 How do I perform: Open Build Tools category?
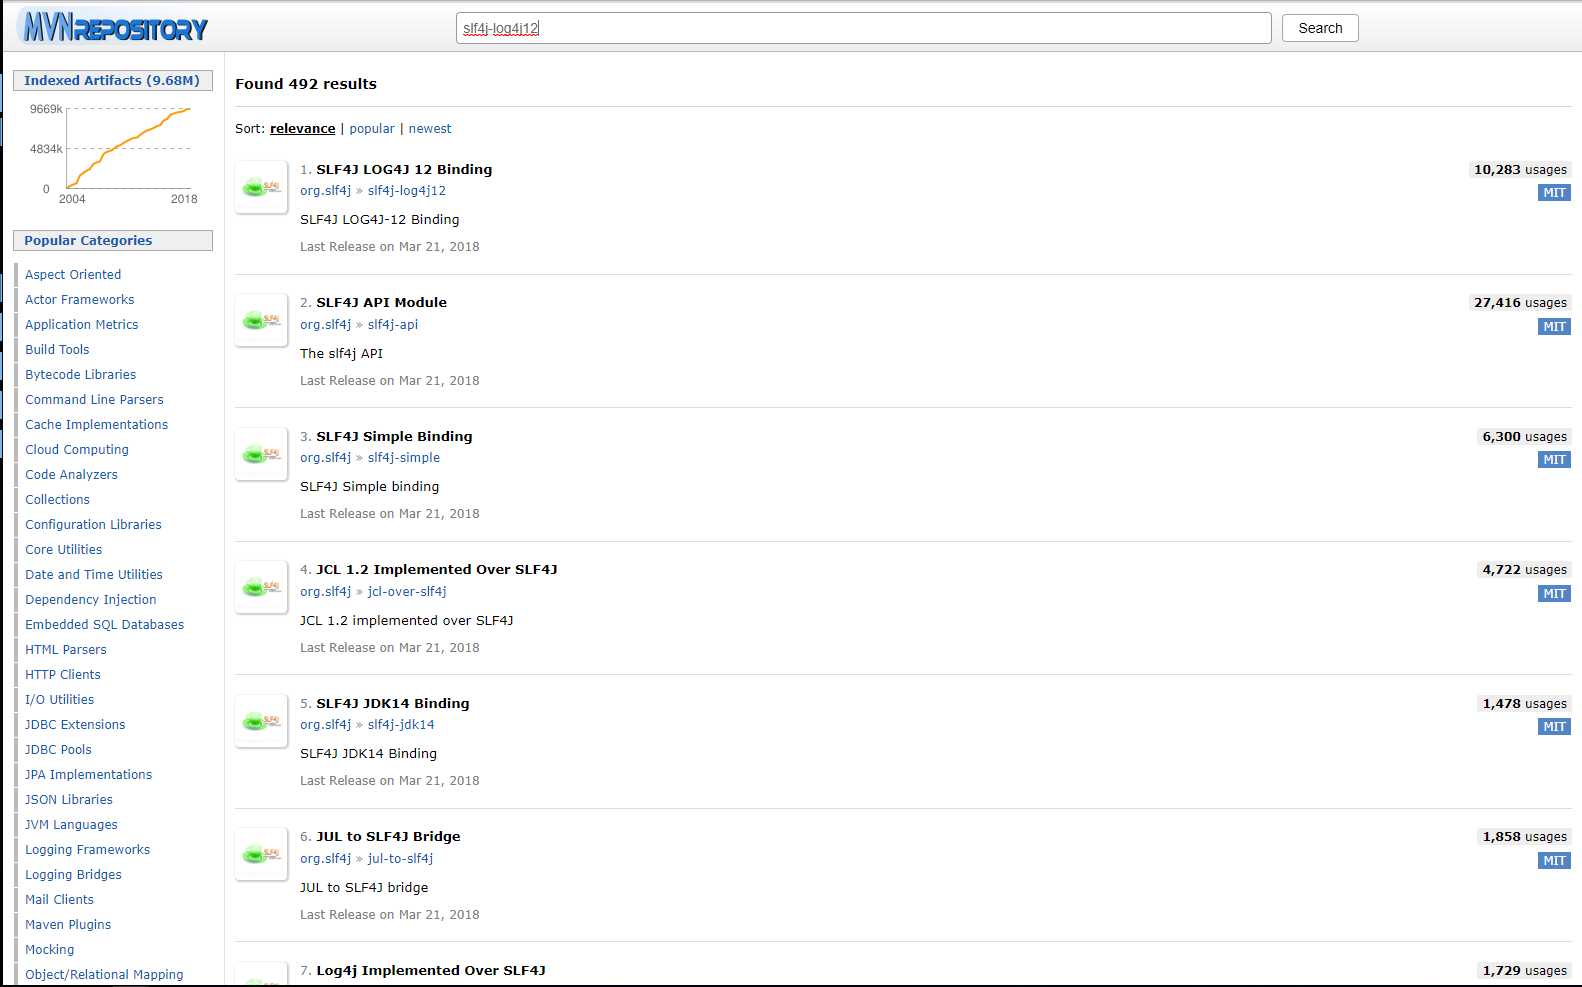(57, 350)
